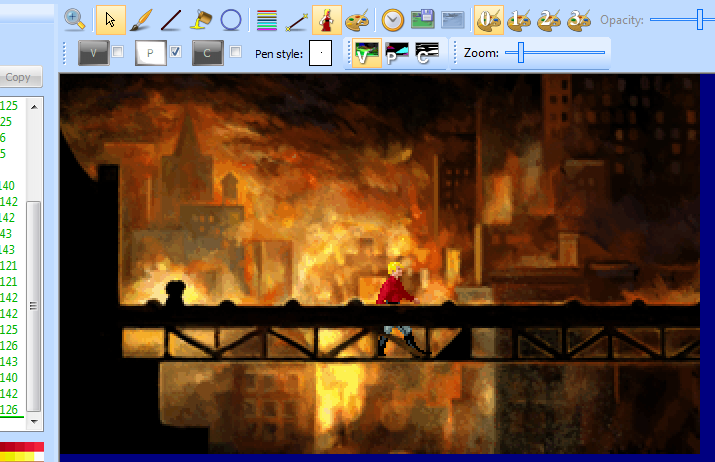Select the arrow pointer tool
The width and height of the screenshot is (715, 462).
point(110,20)
